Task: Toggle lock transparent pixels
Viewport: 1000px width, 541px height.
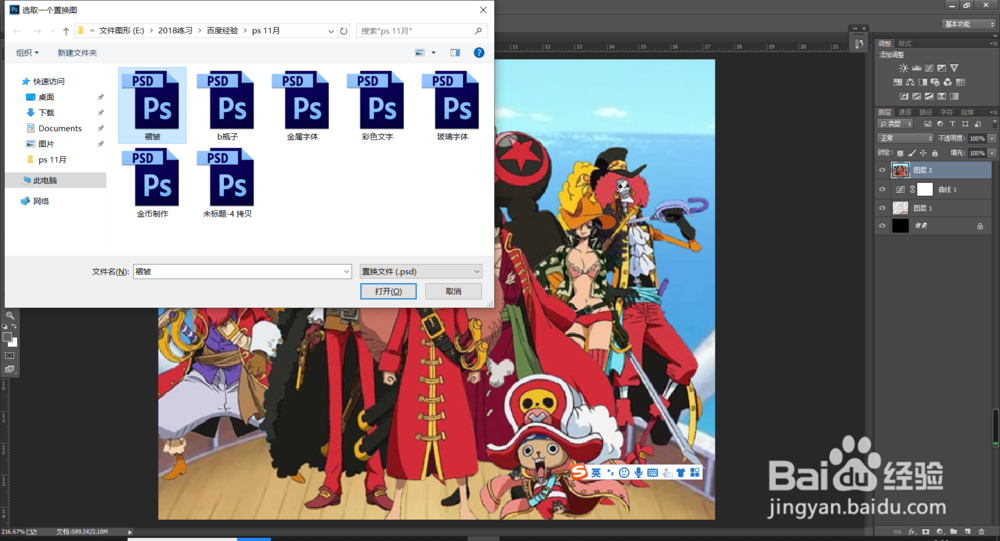Action: [x=900, y=153]
